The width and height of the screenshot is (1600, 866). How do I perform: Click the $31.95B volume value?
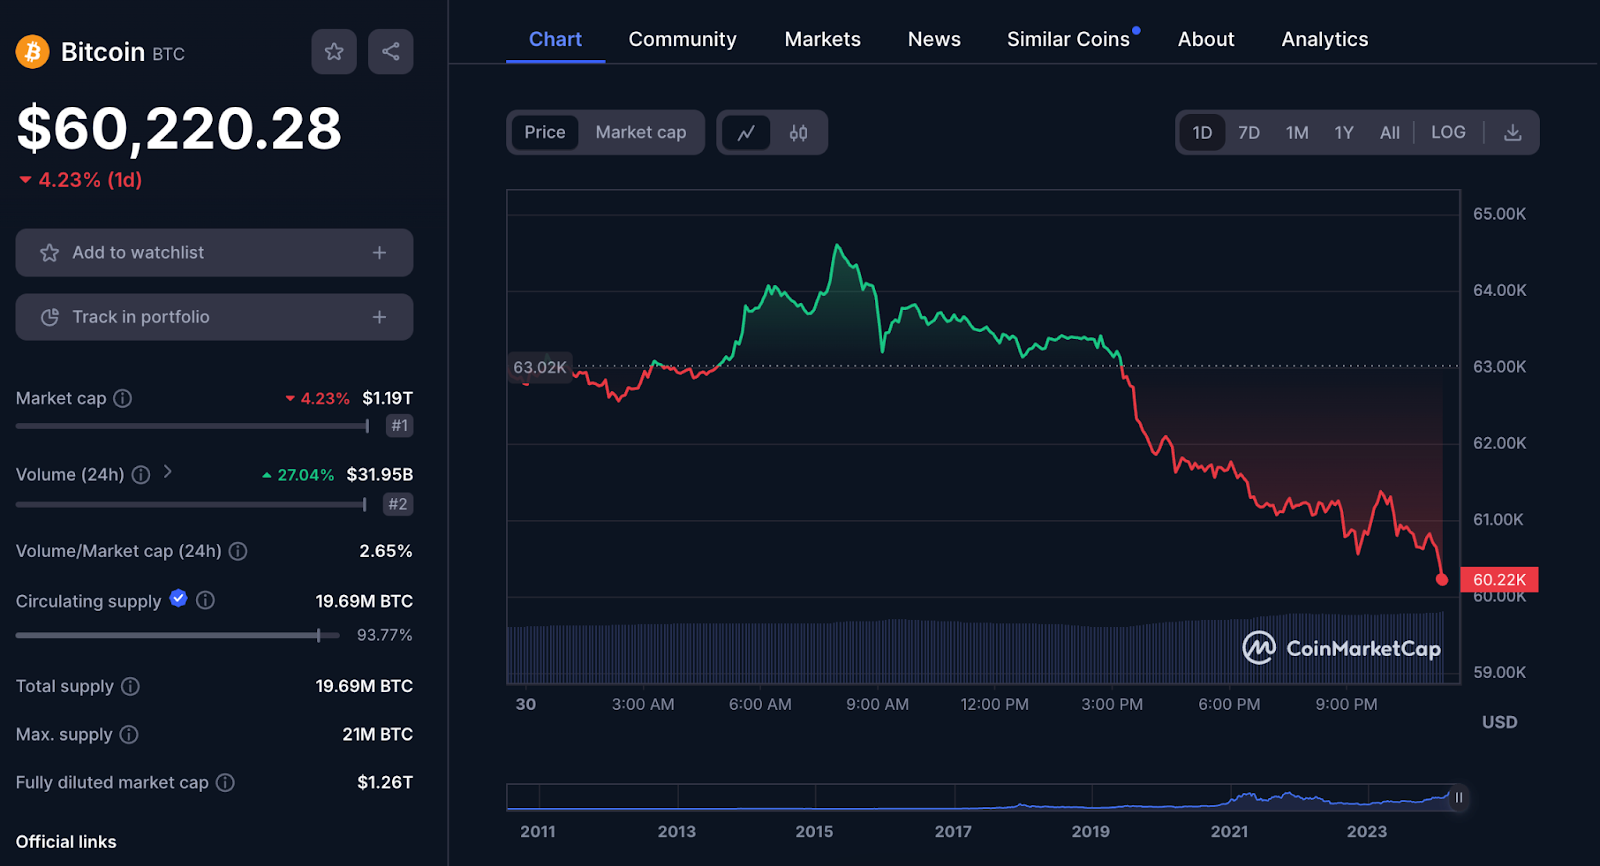[x=380, y=475]
